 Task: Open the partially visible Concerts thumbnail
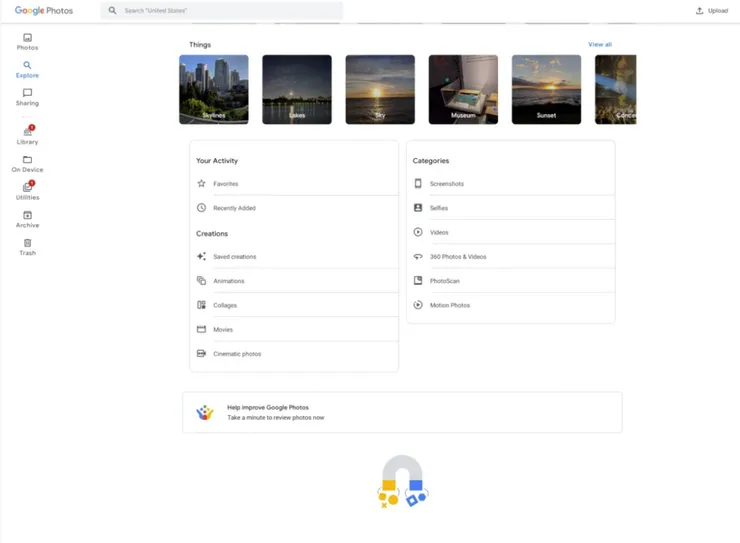click(616, 90)
